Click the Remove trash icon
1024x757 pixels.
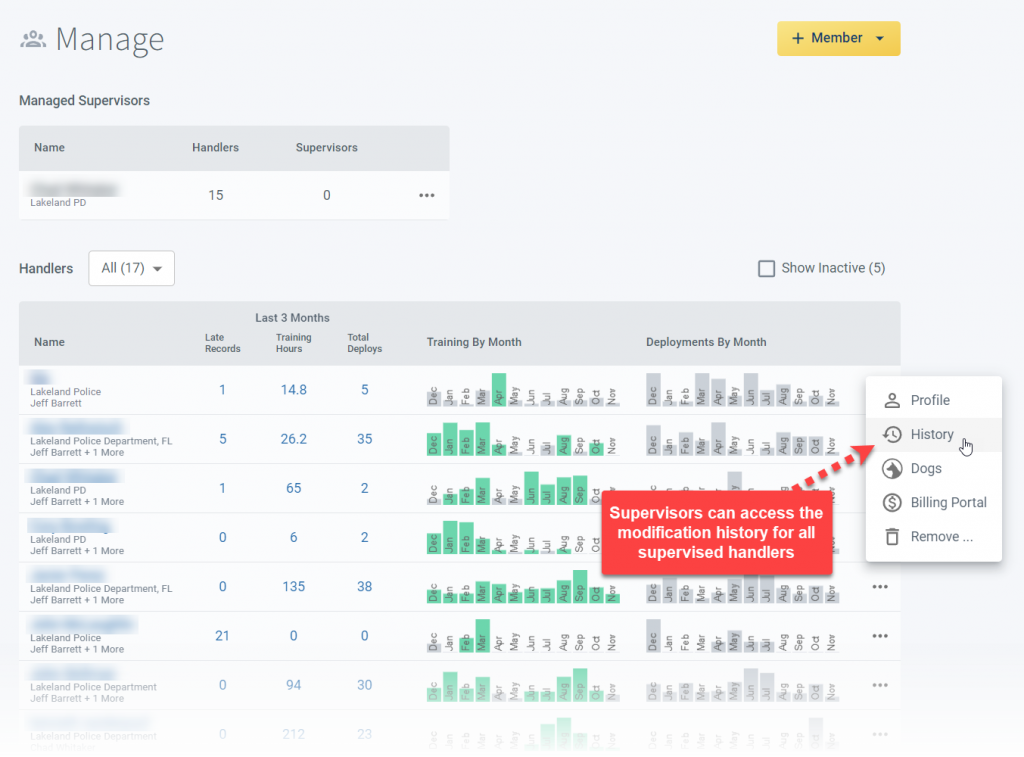point(892,537)
